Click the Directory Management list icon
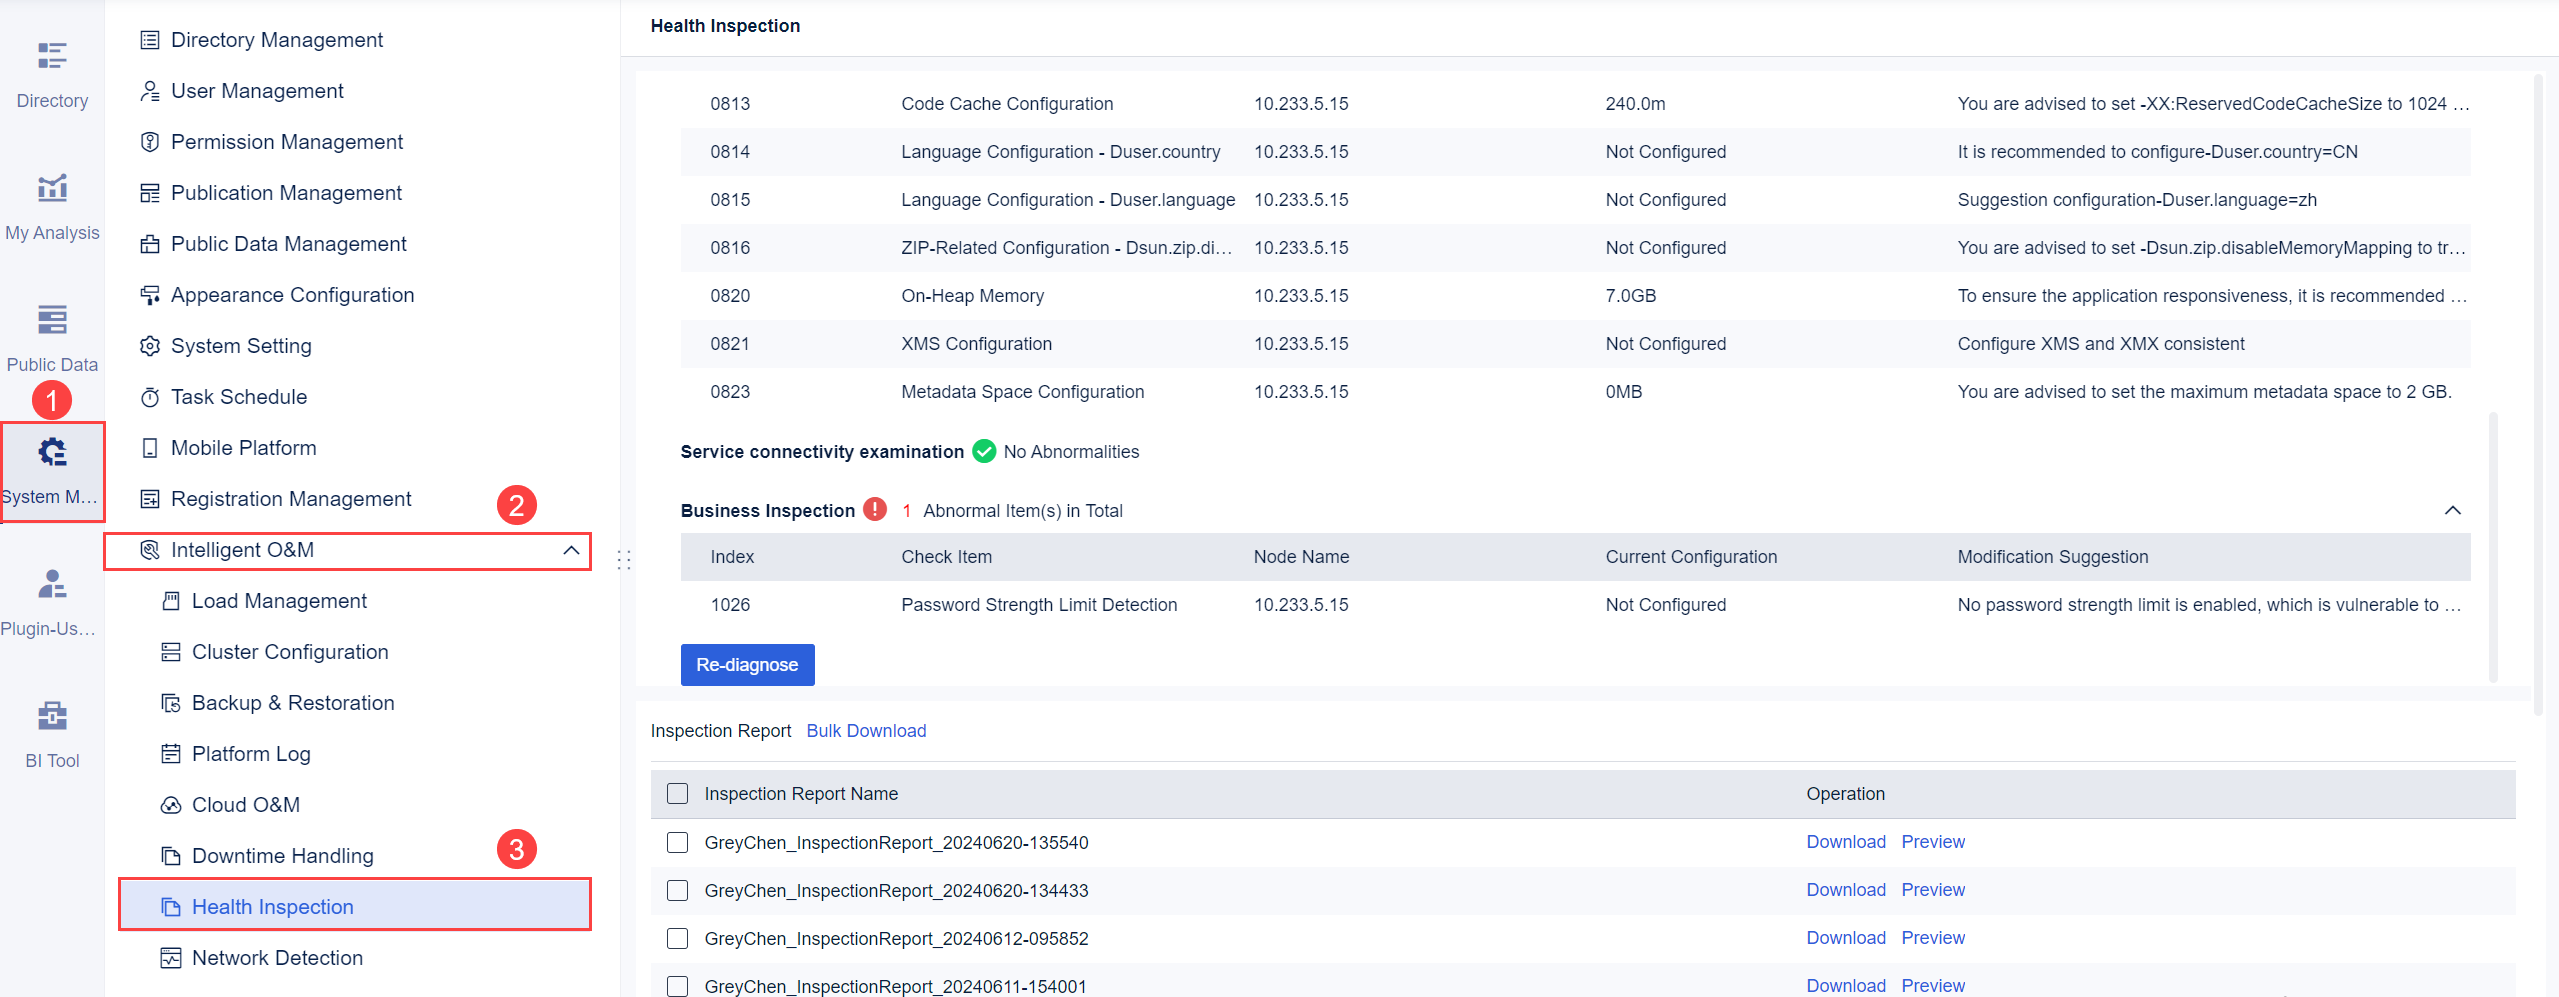Screen dimensions: 2559x997 coord(150,40)
